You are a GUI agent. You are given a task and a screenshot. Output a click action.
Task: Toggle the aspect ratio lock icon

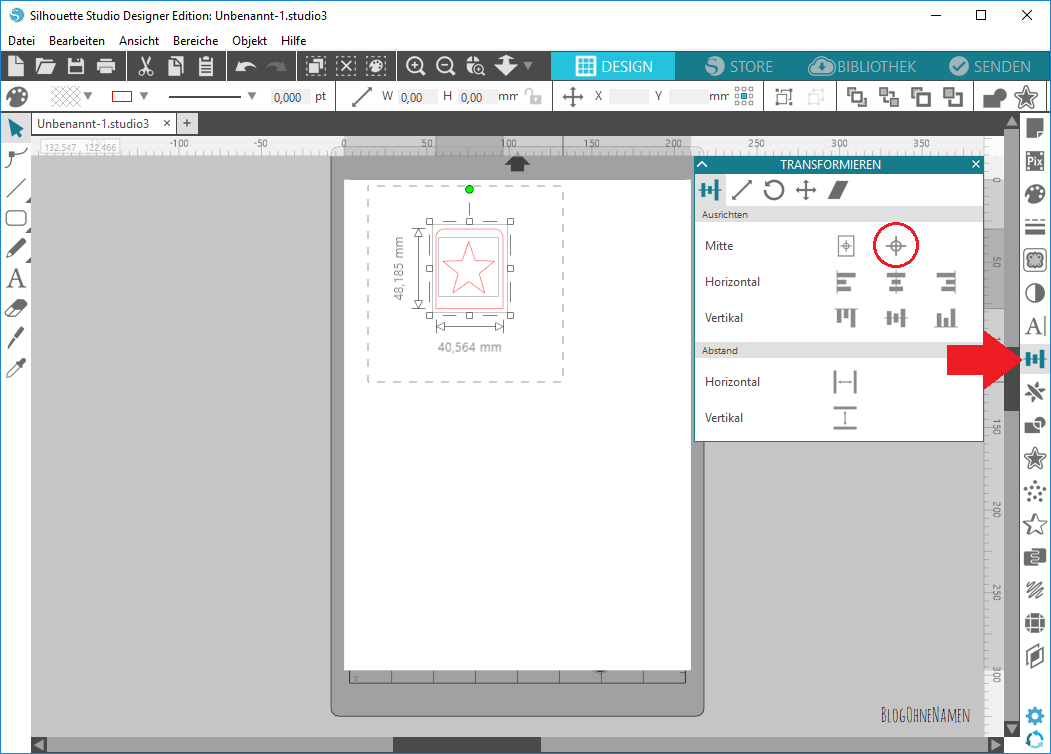pos(534,97)
